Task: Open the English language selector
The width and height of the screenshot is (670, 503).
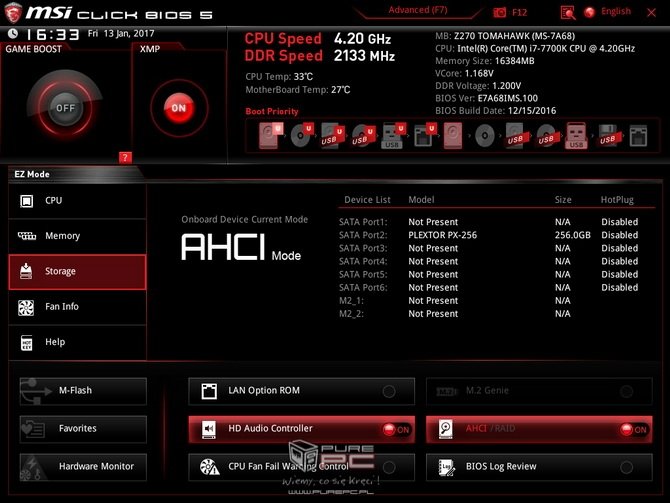Action: click(616, 12)
